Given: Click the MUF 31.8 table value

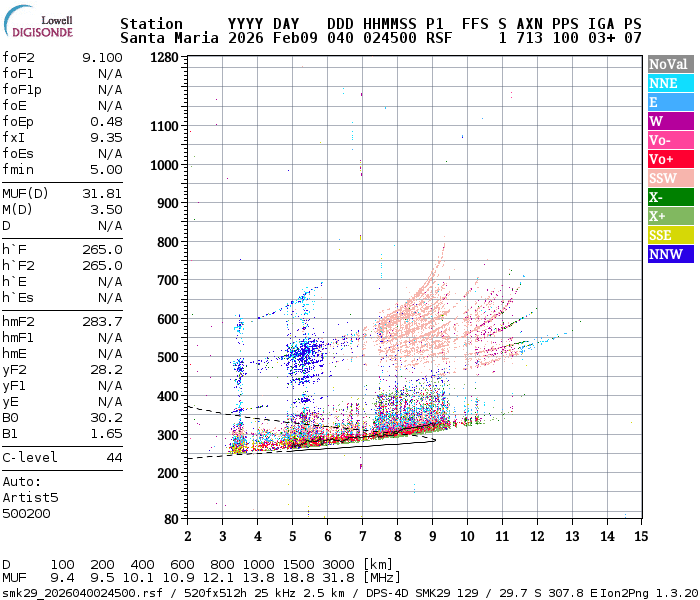Looking at the screenshot, I should [x=338, y=578].
